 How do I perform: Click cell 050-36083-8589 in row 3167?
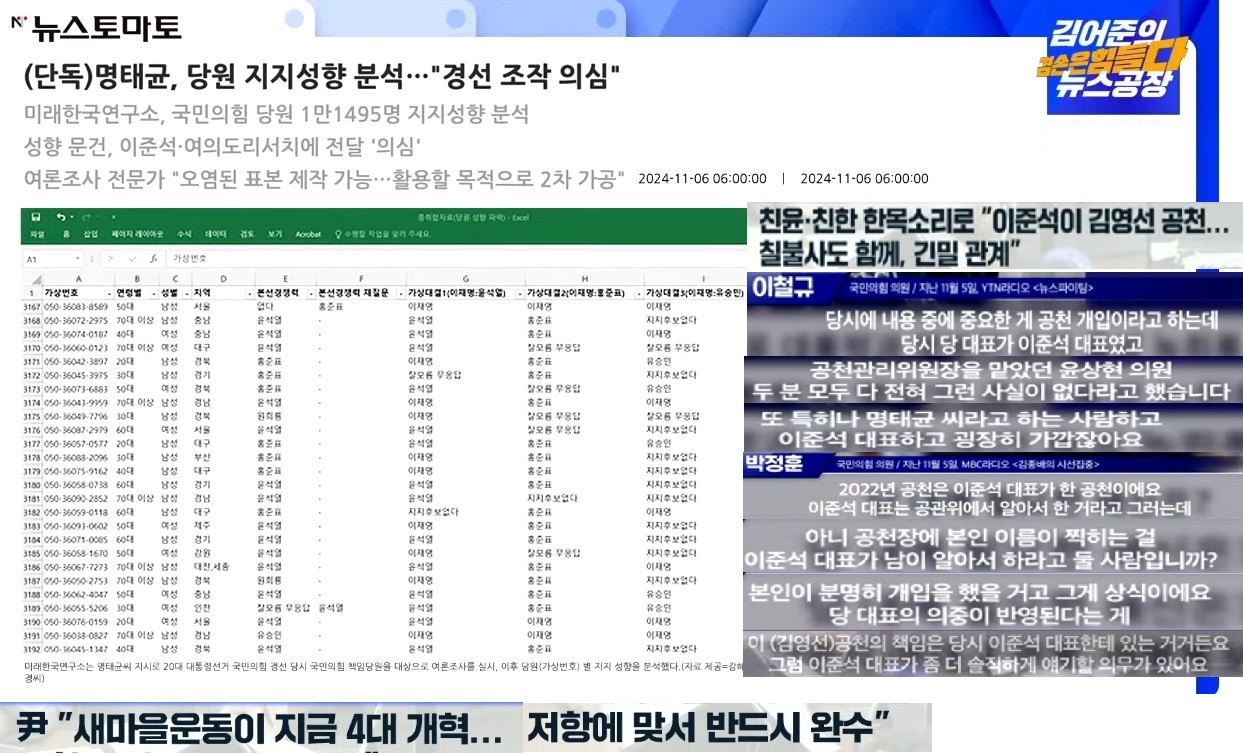[76, 306]
